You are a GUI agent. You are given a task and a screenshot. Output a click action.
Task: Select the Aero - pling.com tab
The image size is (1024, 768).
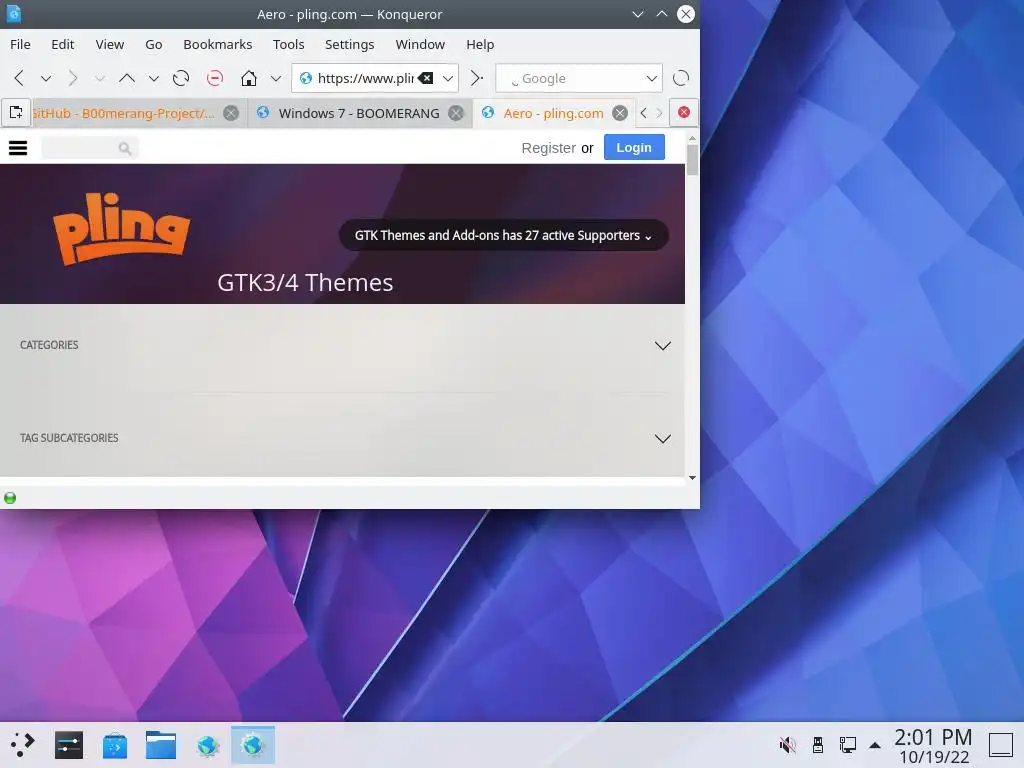(552, 113)
